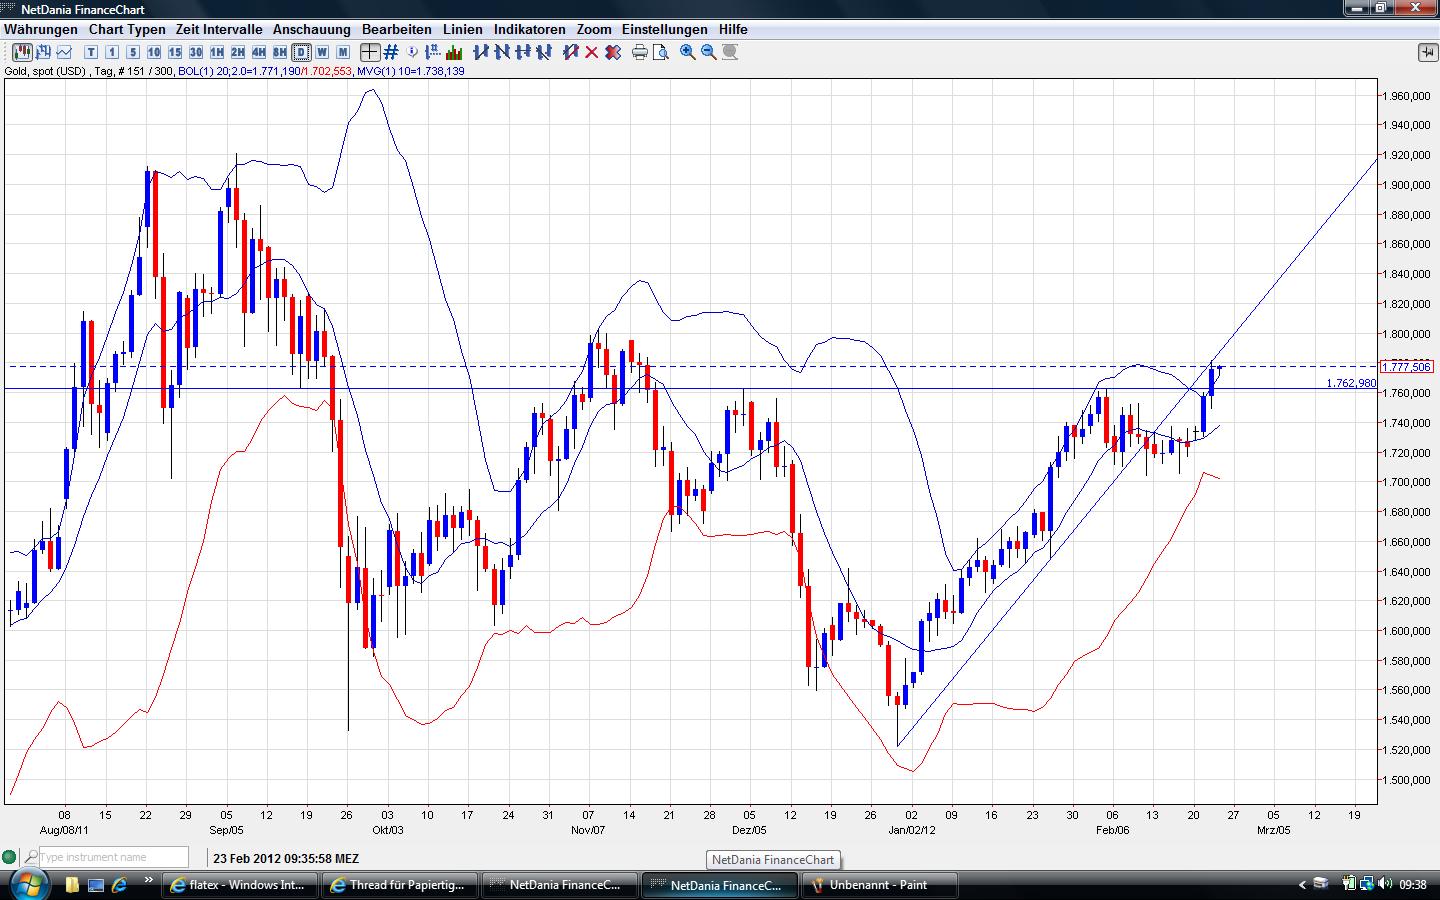Screen dimensions: 1440x900
Task: Choose the weekly (W) interval button
Action: (322, 52)
